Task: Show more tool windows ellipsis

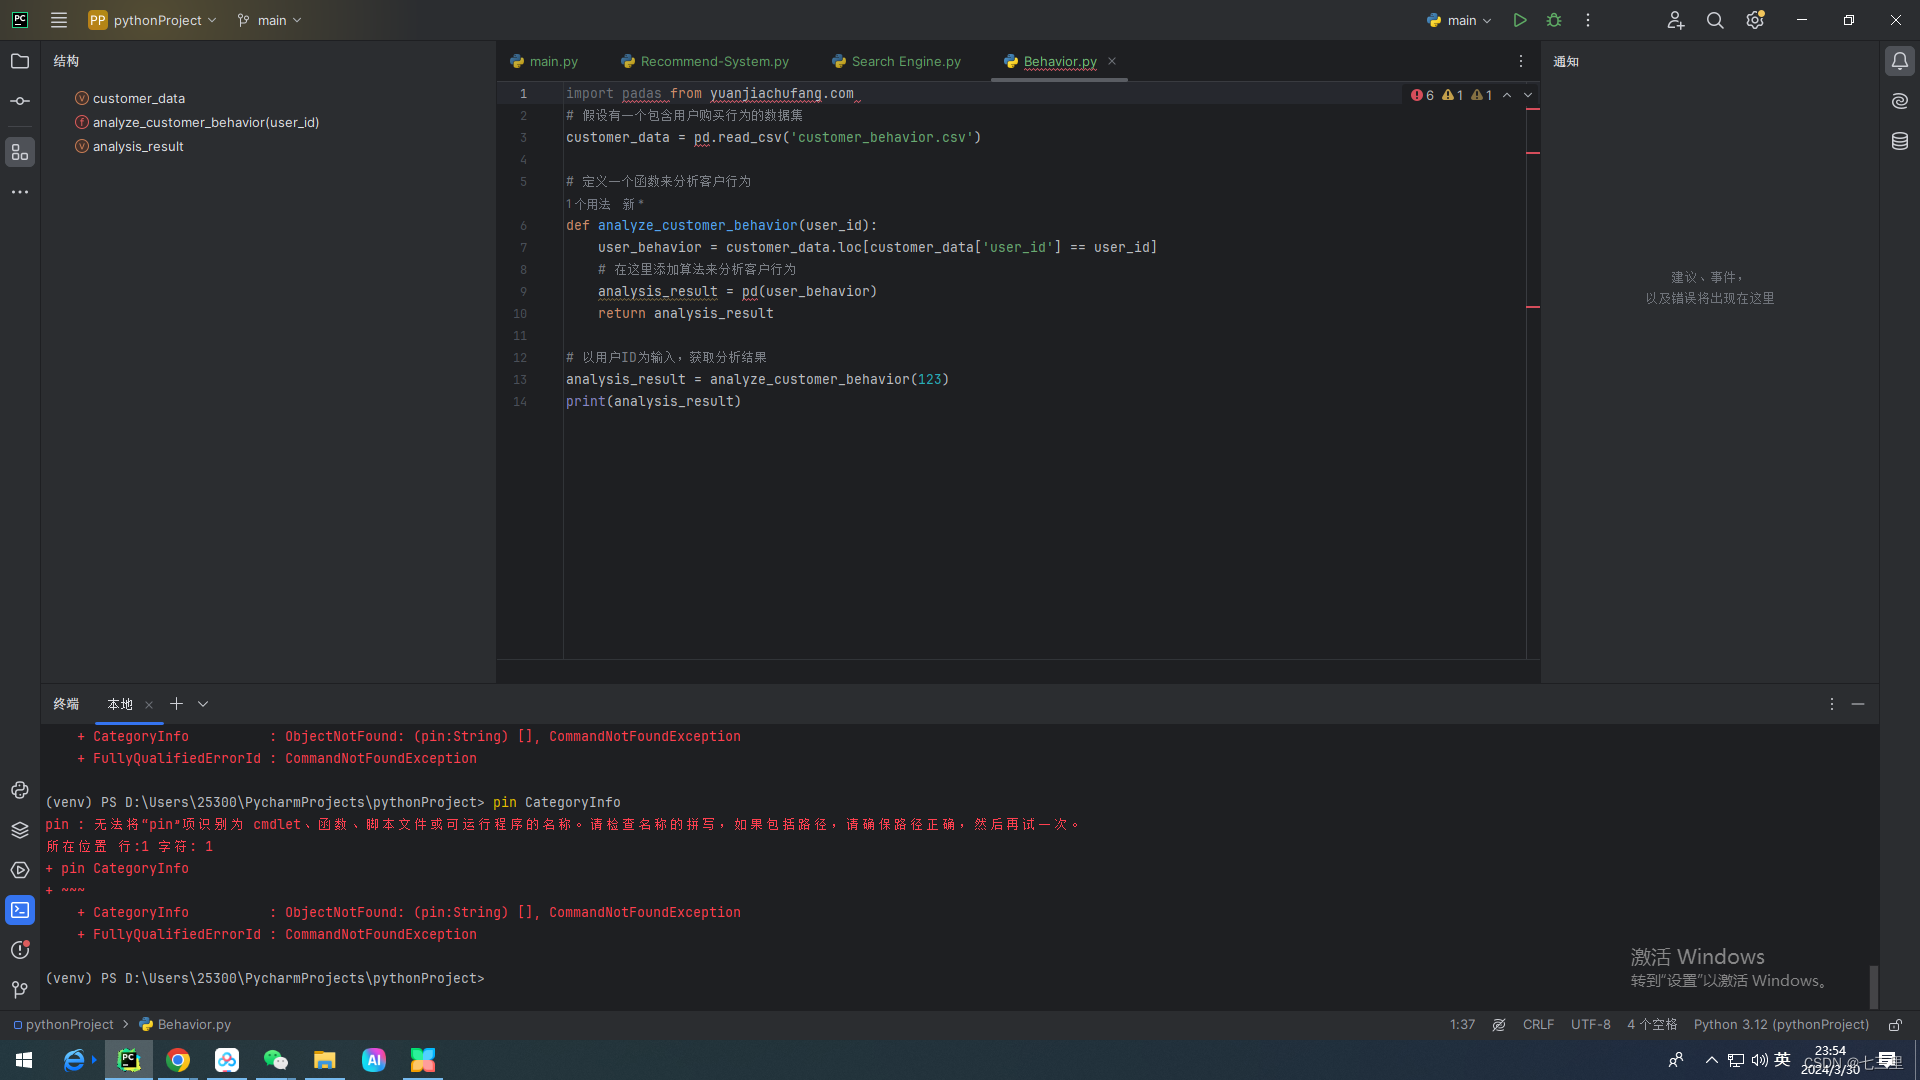Action: point(20,192)
